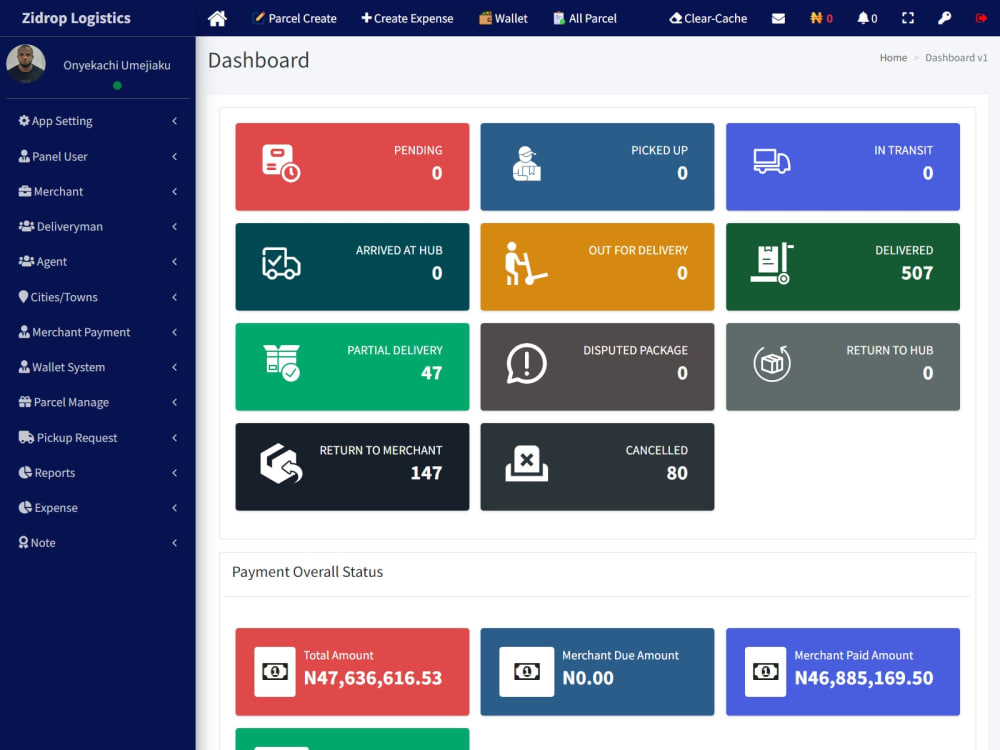This screenshot has height=750, width=1000.
Task: Click the Partial Delivery box icon
Action: [281, 363]
